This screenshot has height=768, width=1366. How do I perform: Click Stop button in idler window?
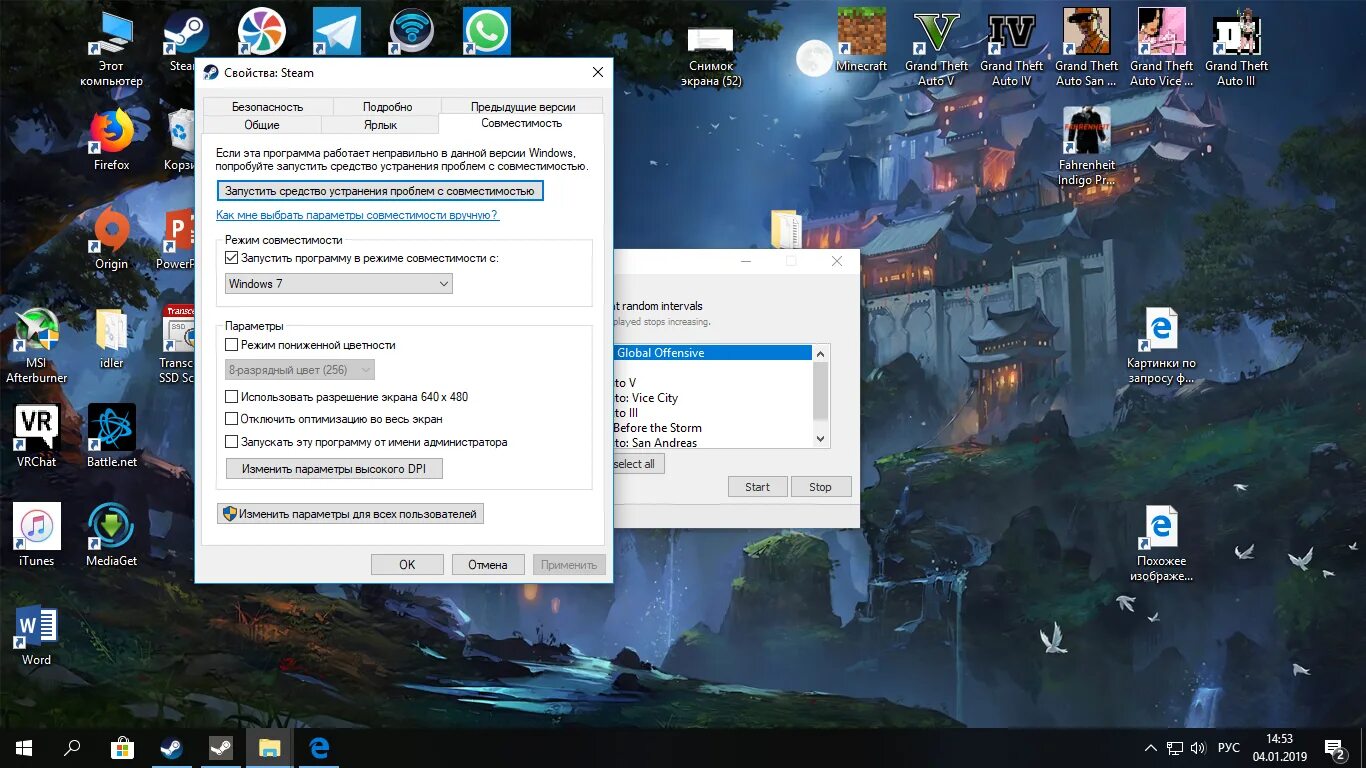pyautogui.click(x=820, y=487)
